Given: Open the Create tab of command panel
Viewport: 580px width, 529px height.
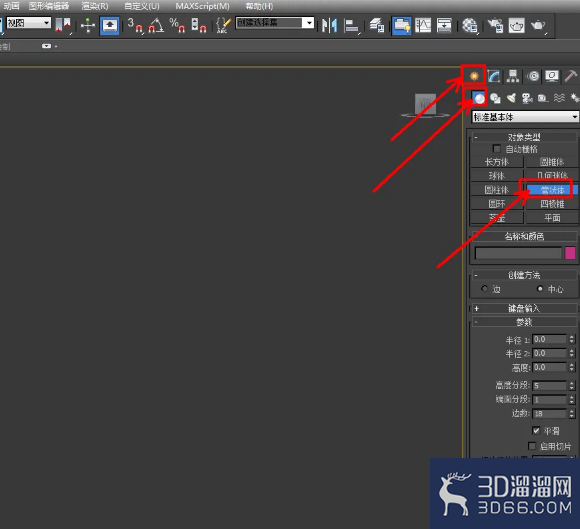Looking at the screenshot, I should tap(474, 76).
